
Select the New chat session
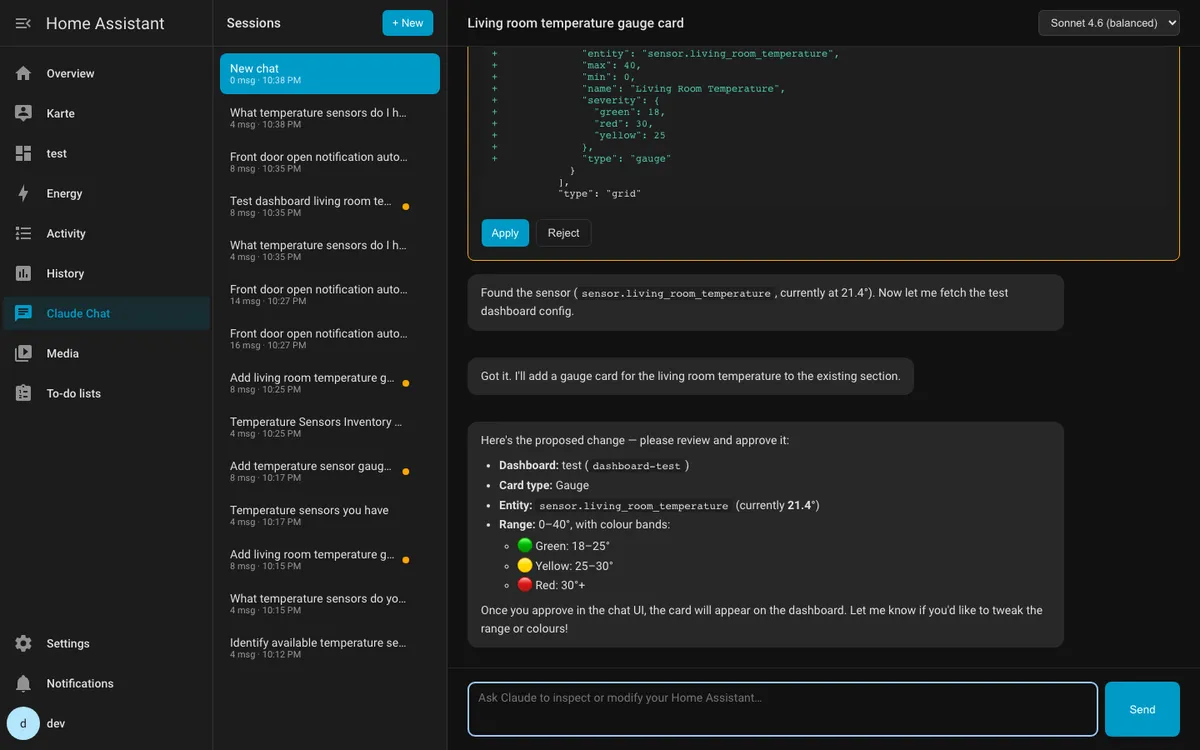tap(330, 74)
